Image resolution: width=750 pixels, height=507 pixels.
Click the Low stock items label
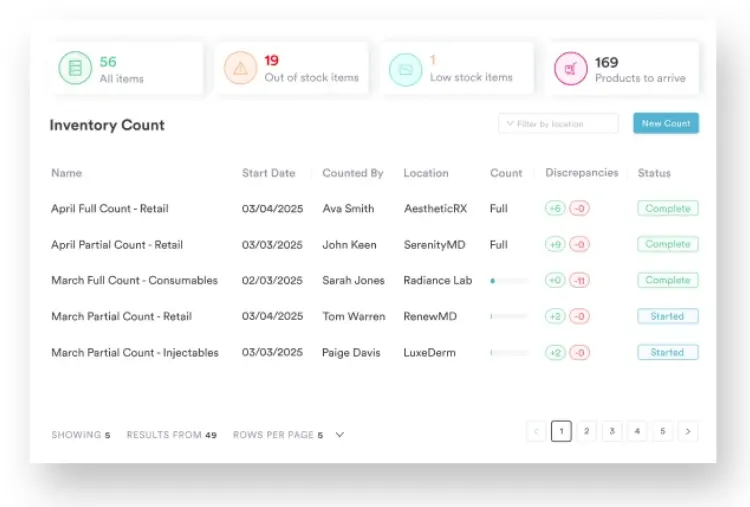tap(471, 77)
